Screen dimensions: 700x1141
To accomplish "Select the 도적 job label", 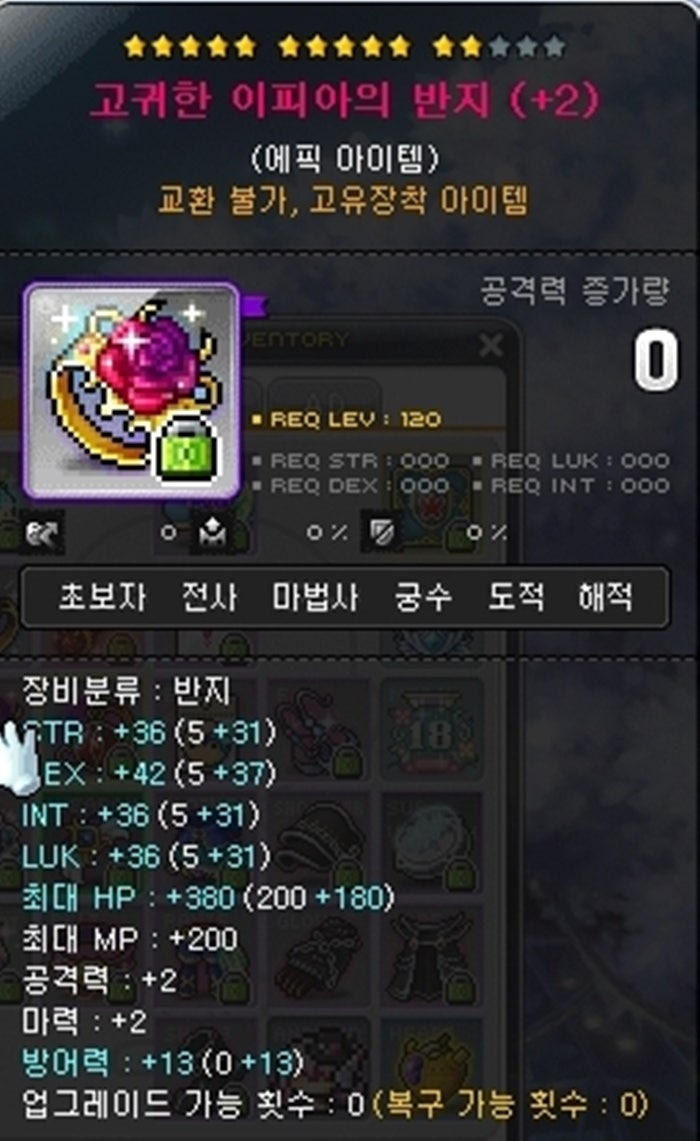I will 515,597.
